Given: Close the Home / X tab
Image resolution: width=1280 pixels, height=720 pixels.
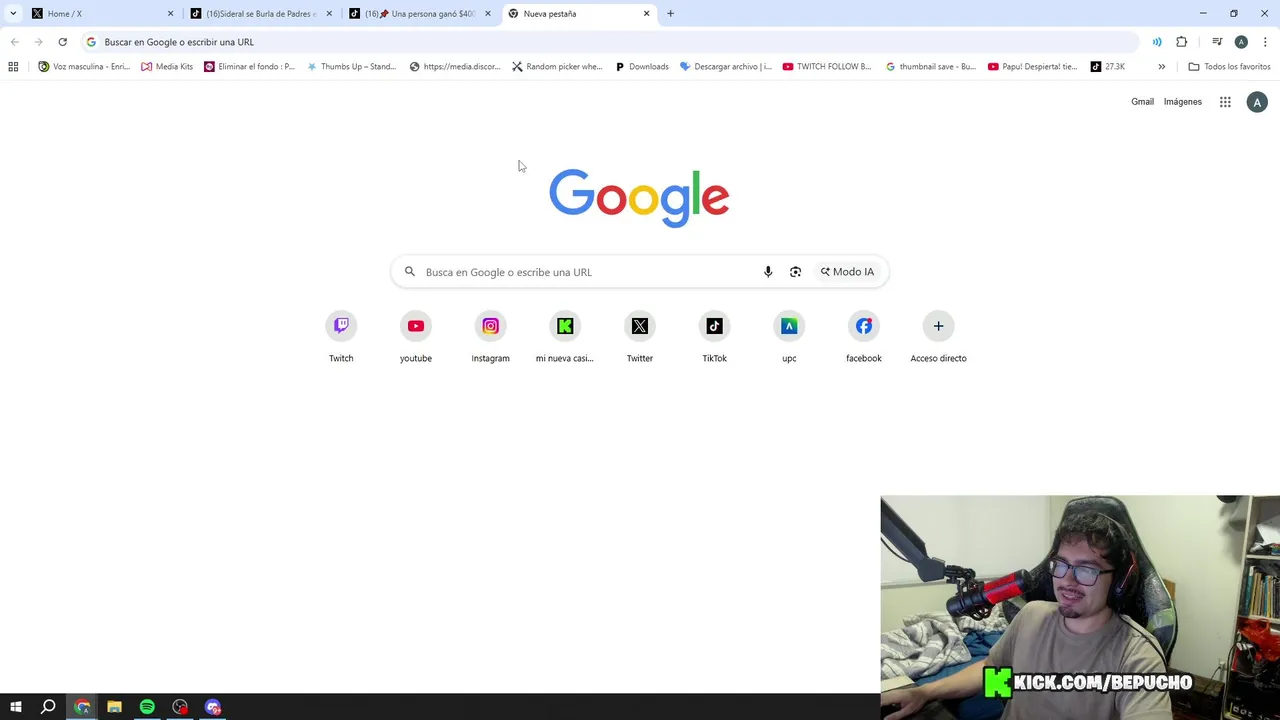Looking at the screenshot, I should [170, 14].
